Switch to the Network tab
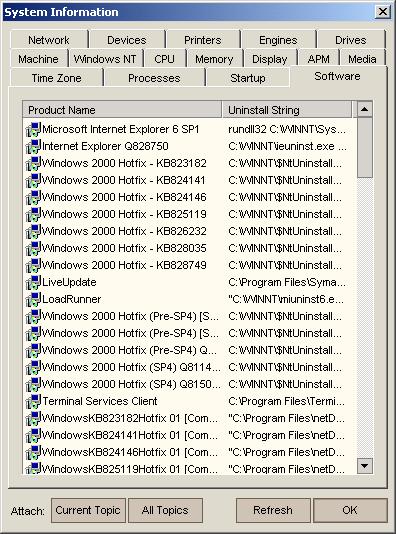The height and width of the screenshot is (534, 396). [x=49, y=40]
